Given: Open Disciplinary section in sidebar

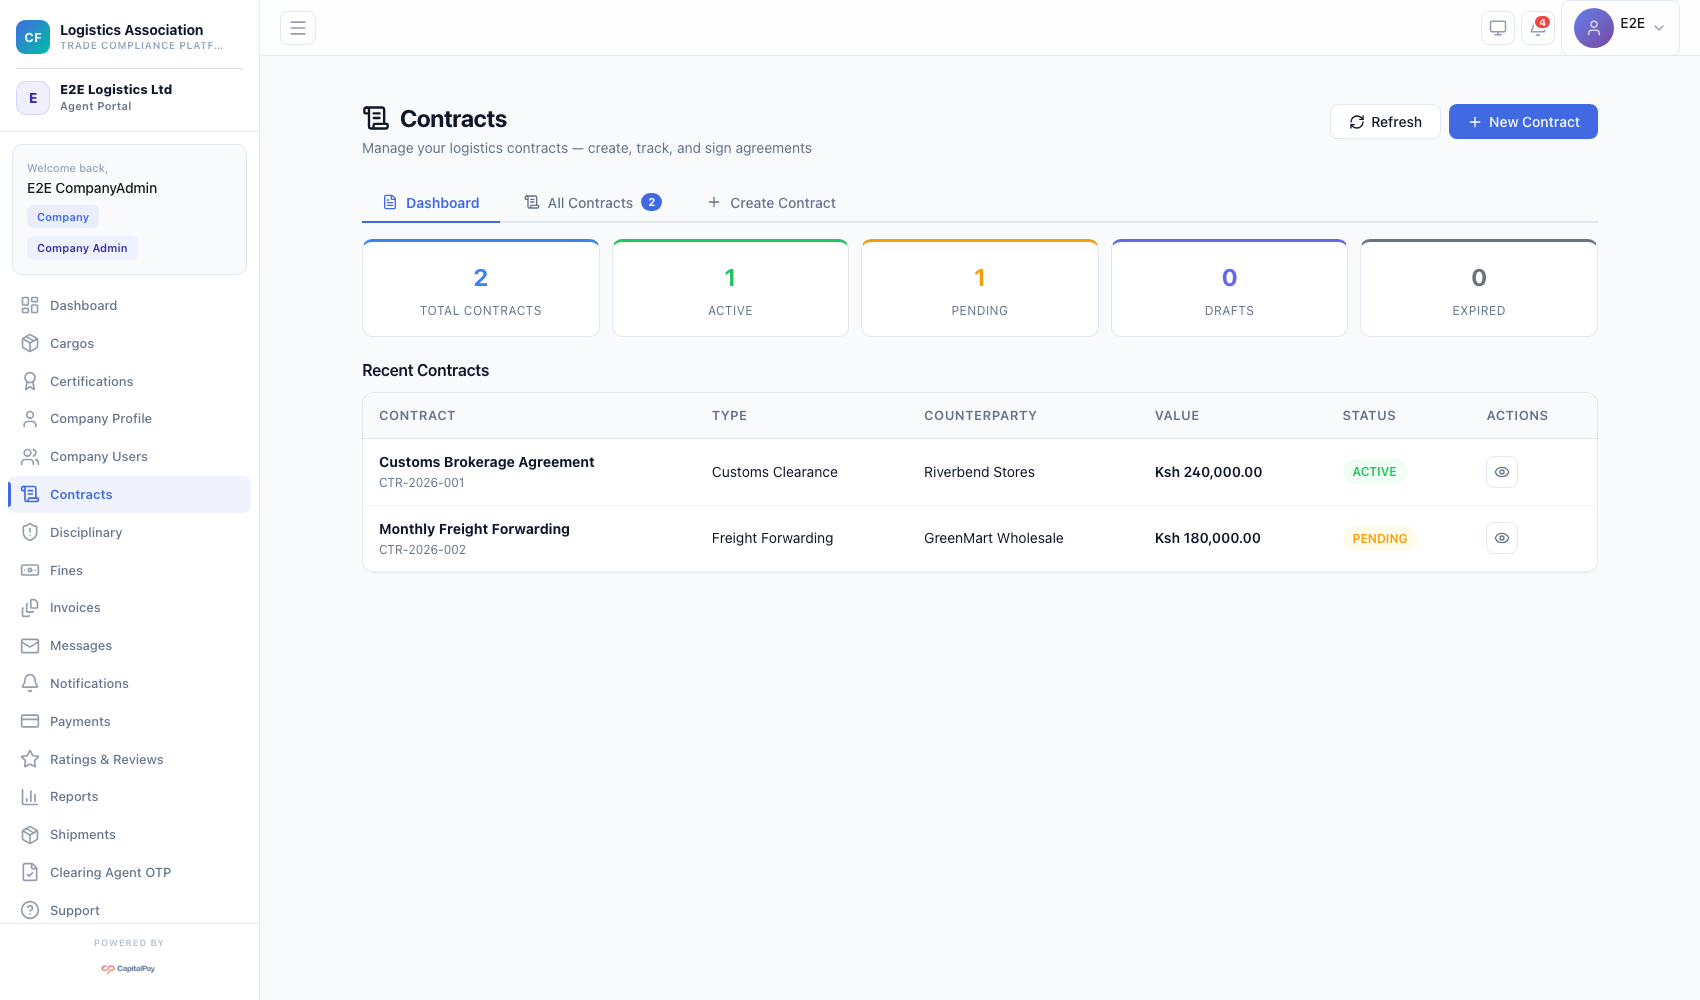Looking at the screenshot, I should pyautogui.click(x=86, y=532).
